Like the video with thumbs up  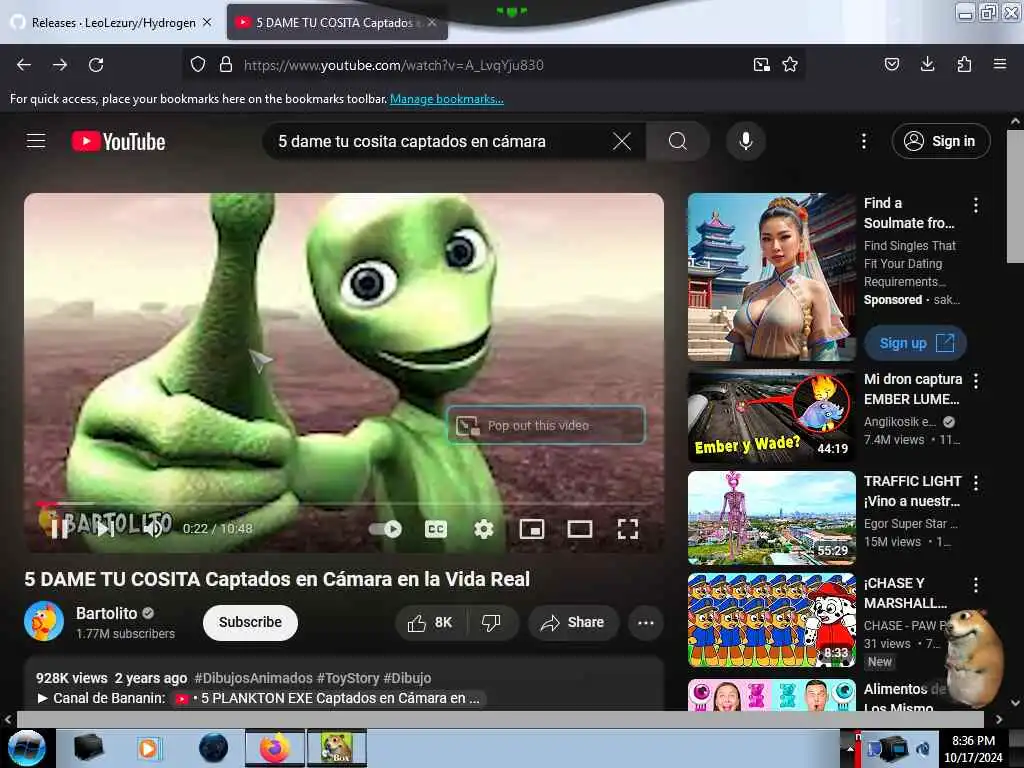click(x=430, y=622)
